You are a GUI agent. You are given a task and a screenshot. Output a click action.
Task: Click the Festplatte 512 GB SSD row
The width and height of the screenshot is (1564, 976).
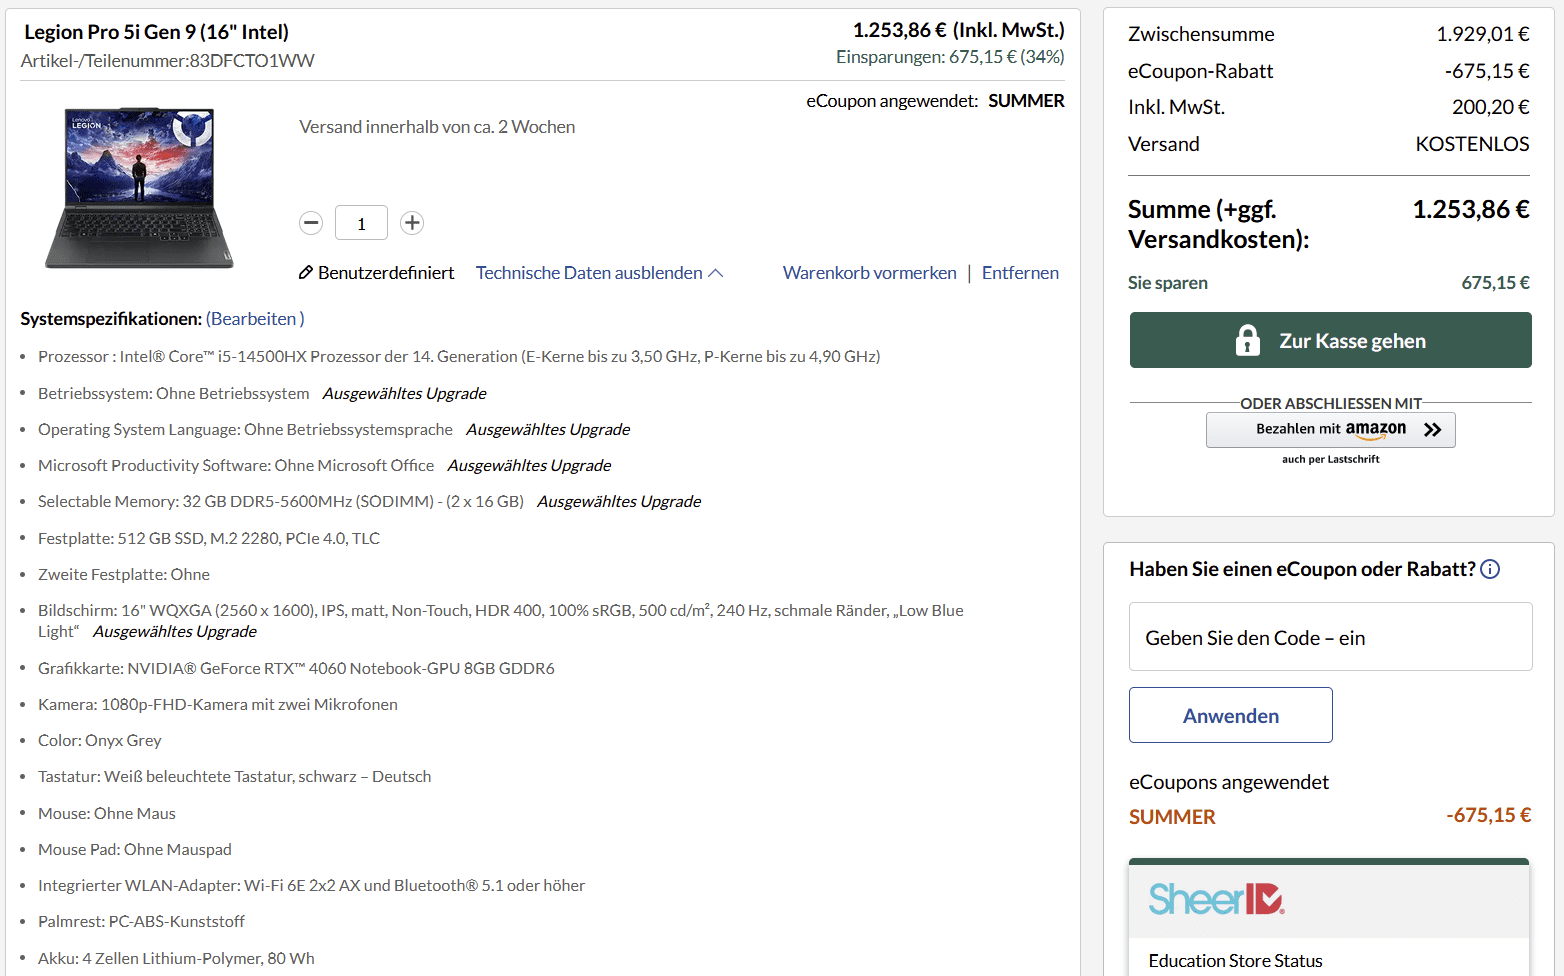point(209,538)
